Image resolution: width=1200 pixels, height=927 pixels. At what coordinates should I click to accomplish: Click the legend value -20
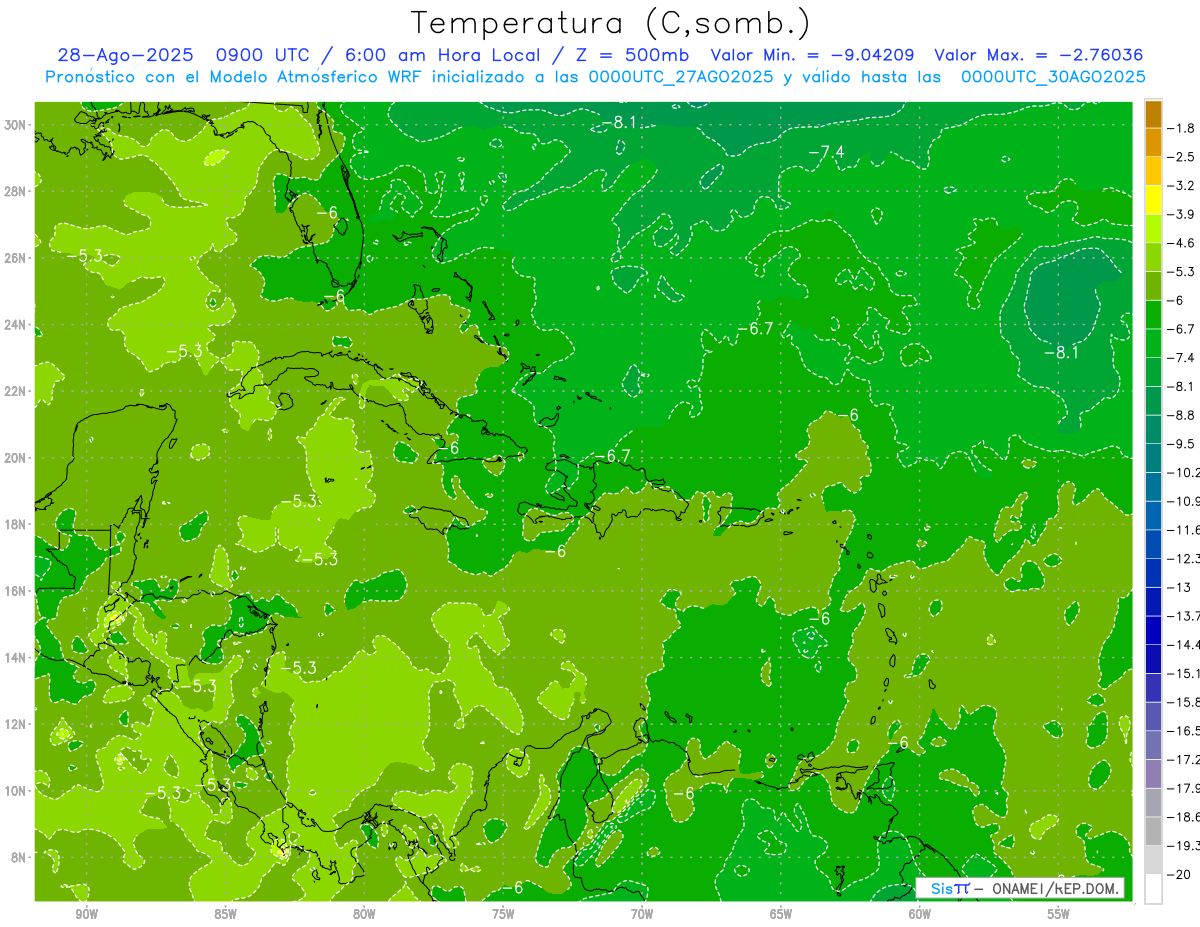tap(1177, 874)
